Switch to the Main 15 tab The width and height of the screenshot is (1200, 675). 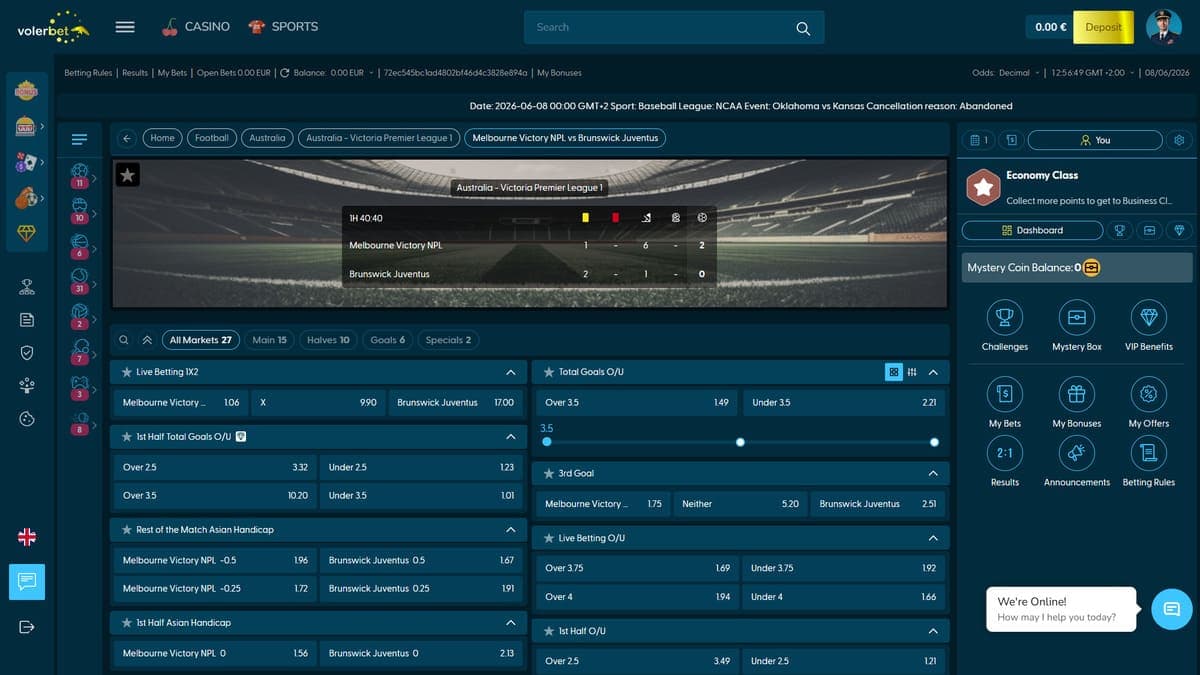tap(269, 340)
